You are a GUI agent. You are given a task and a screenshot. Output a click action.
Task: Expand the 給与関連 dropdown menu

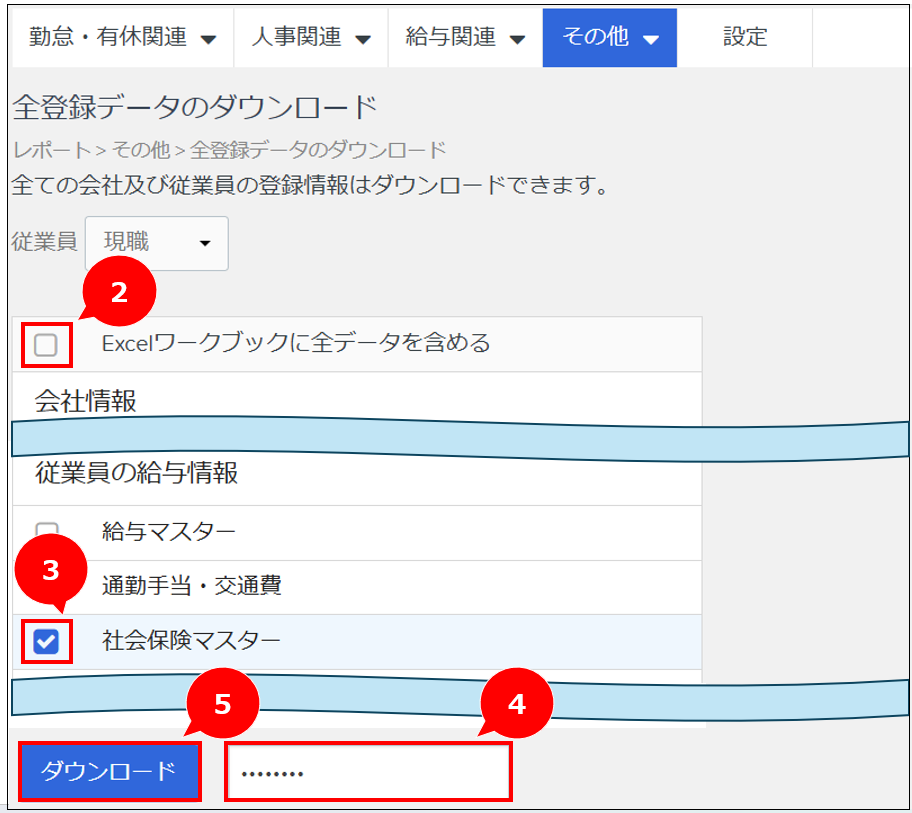coord(517,40)
